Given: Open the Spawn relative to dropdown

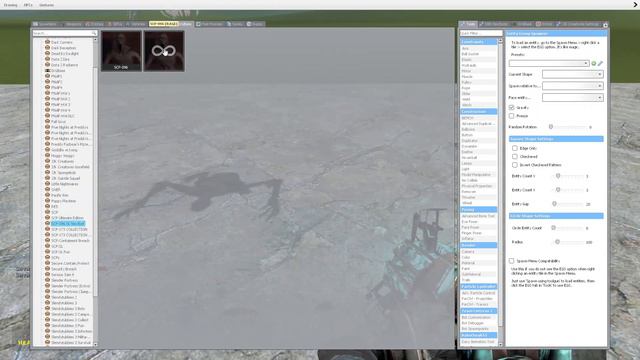Looking at the screenshot, I should tap(572, 86).
